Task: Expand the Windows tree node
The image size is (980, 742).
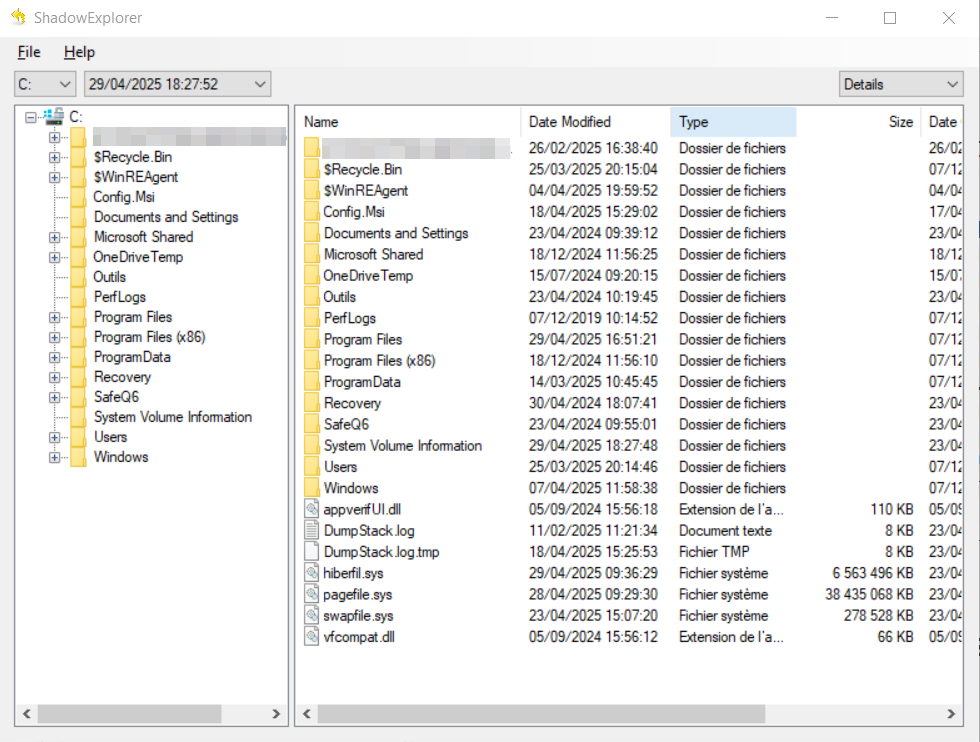Action: tap(54, 457)
